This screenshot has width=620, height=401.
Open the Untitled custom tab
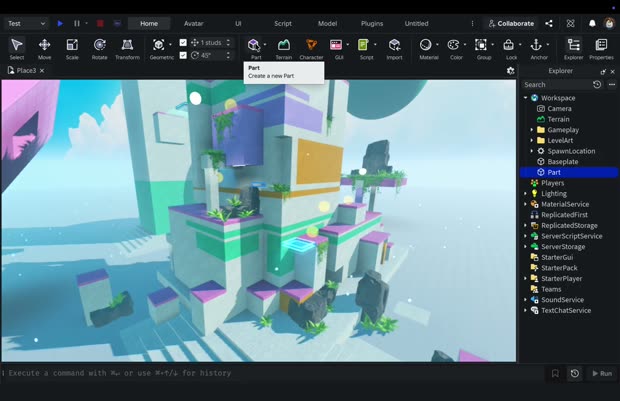click(416, 23)
